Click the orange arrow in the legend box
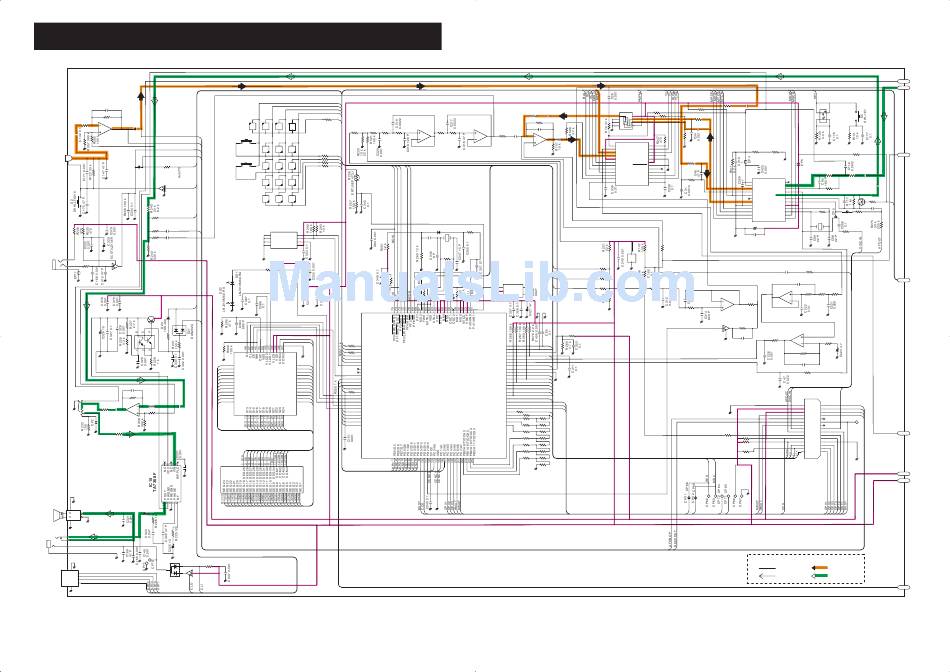 (820, 568)
